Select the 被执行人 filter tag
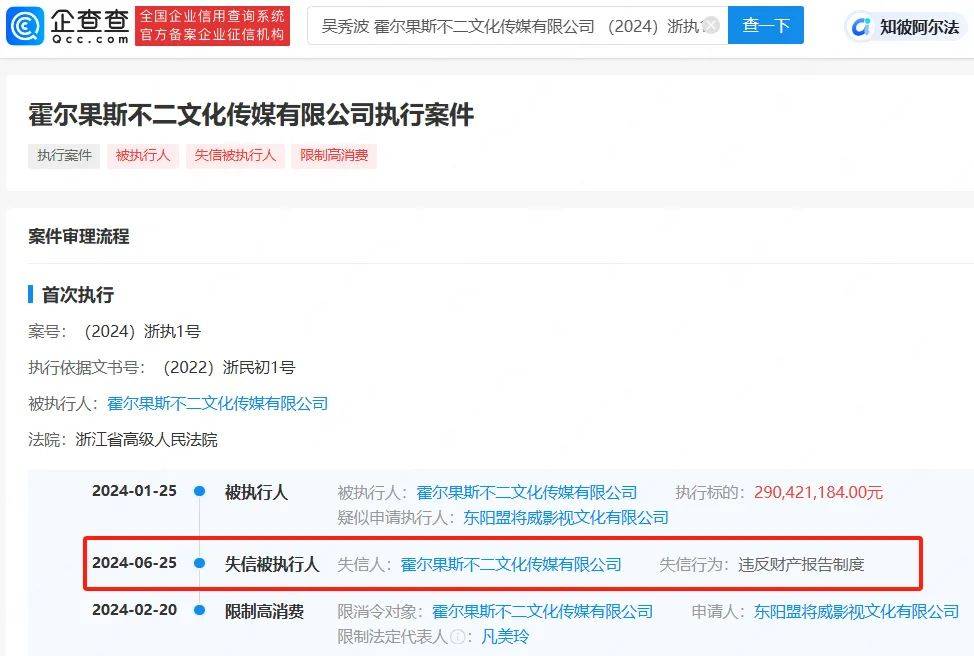The width and height of the screenshot is (974, 656). pos(142,156)
